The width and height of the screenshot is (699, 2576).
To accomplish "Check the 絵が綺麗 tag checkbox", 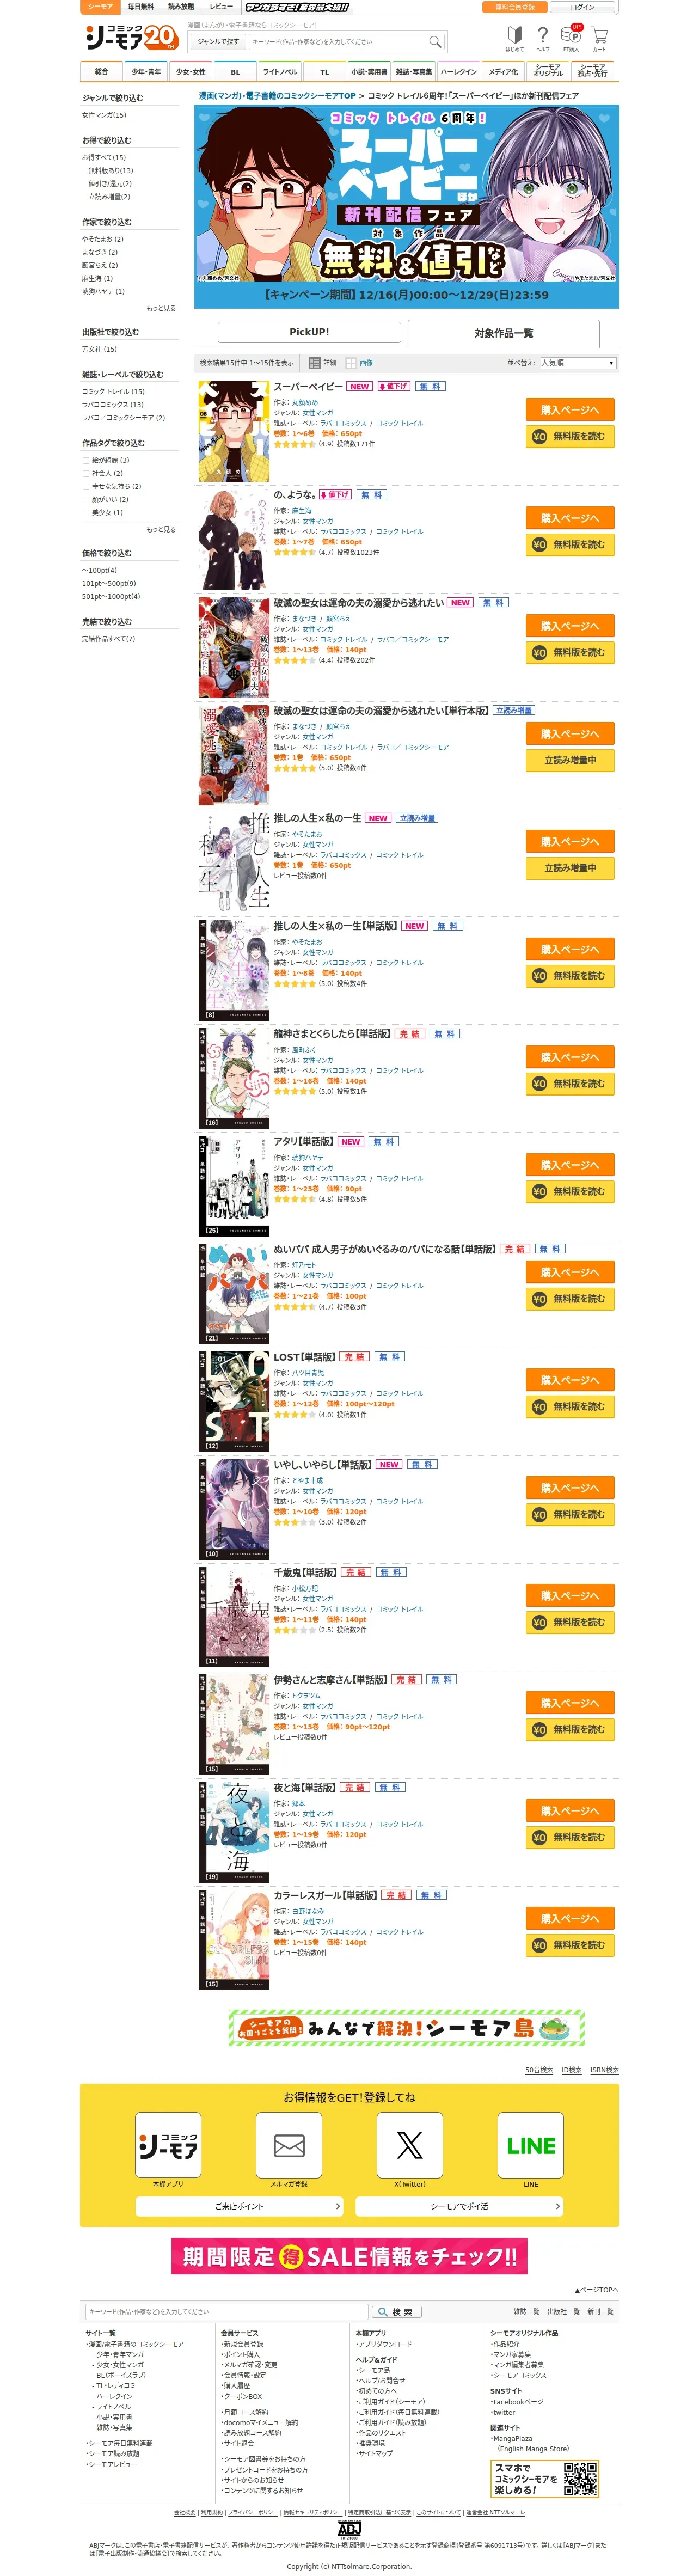I will coord(86,460).
